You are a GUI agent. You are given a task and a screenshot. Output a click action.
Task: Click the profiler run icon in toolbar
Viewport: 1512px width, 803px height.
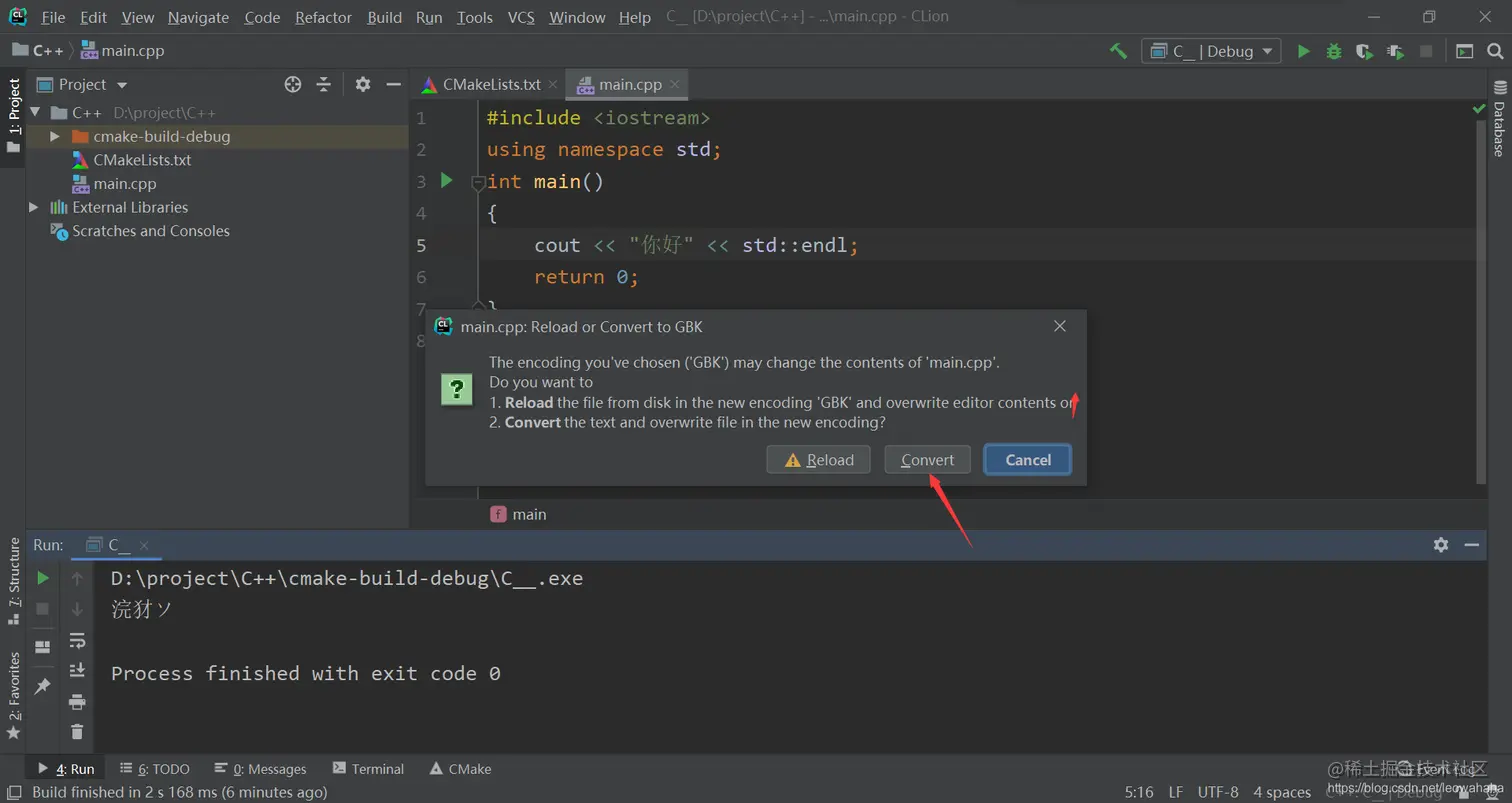(x=1395, y=51)
